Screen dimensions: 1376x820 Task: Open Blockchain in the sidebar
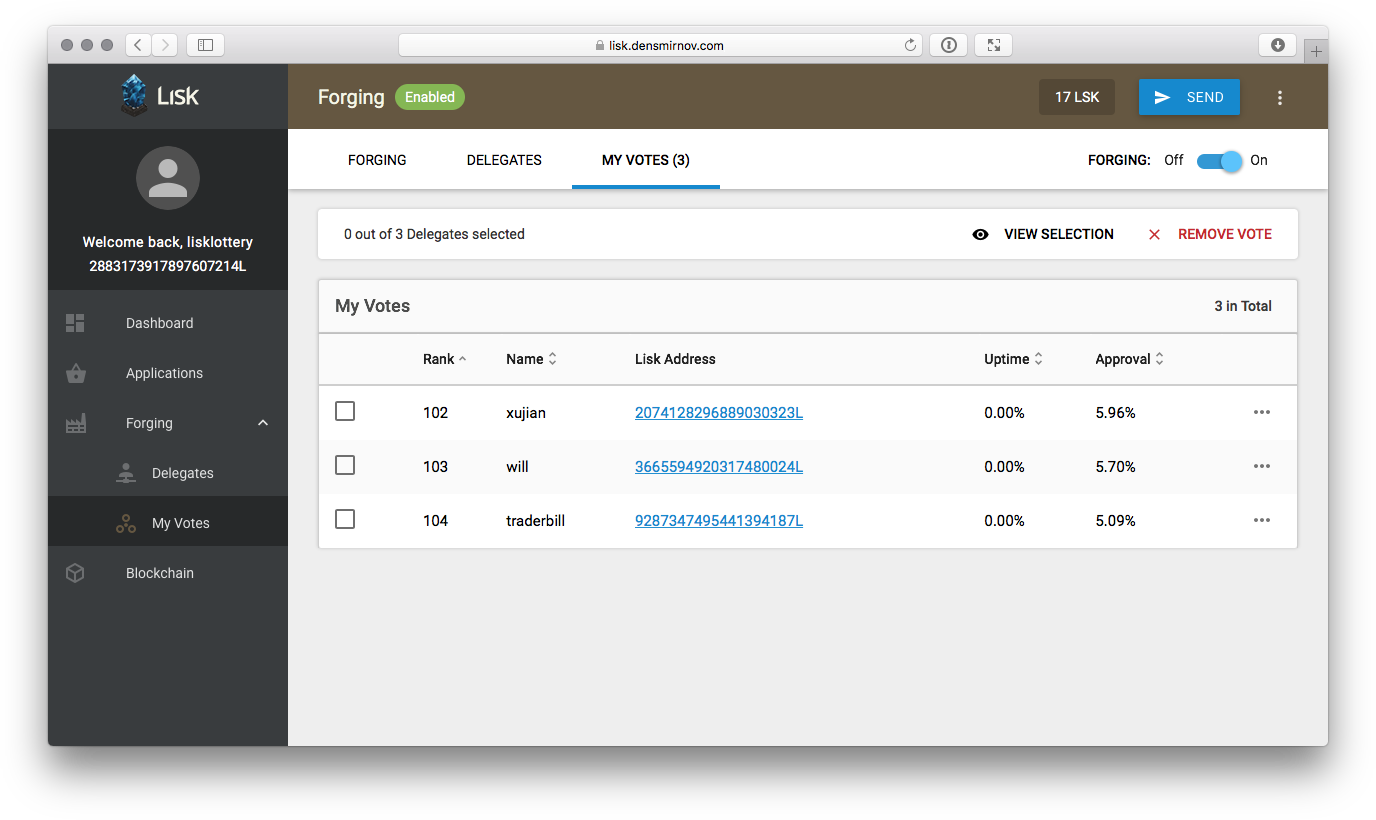coord(168,573)
